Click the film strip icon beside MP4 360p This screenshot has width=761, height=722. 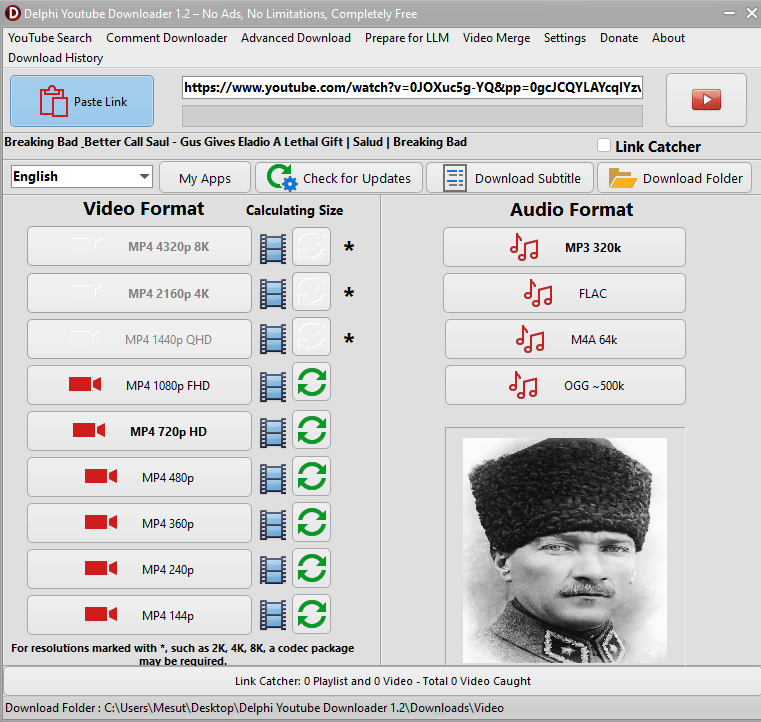coord(273,525)
